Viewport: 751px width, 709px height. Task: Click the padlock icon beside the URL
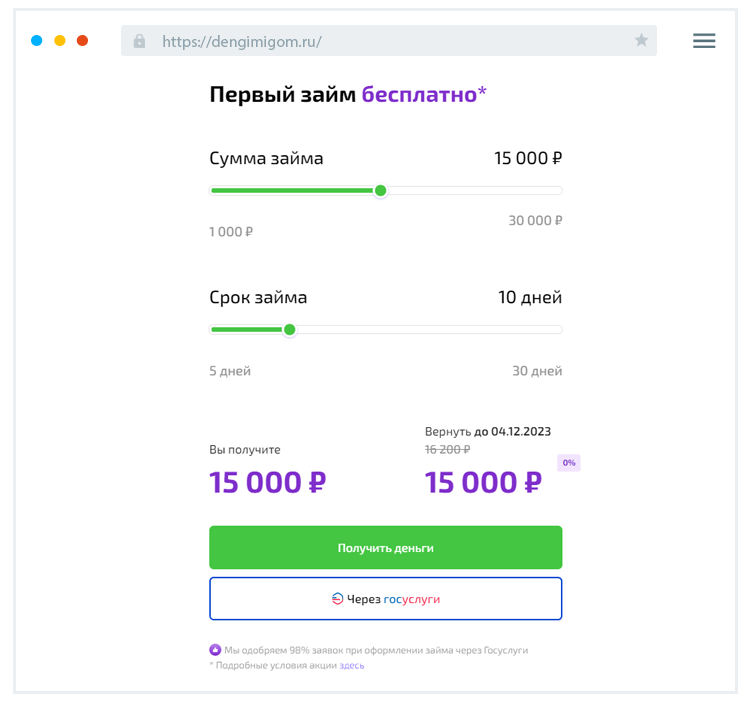[x=139, y=41]
